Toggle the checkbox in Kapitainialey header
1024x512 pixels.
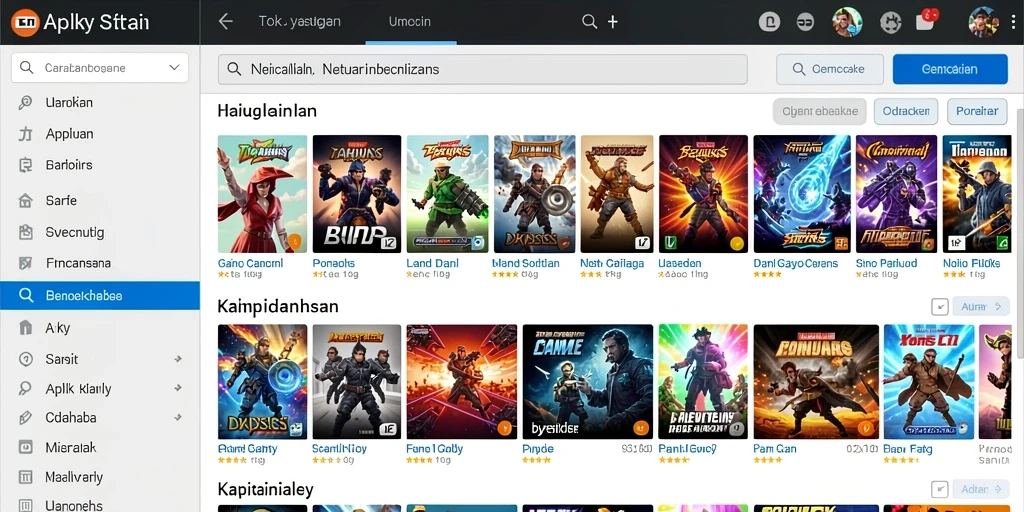click(939, 489)
